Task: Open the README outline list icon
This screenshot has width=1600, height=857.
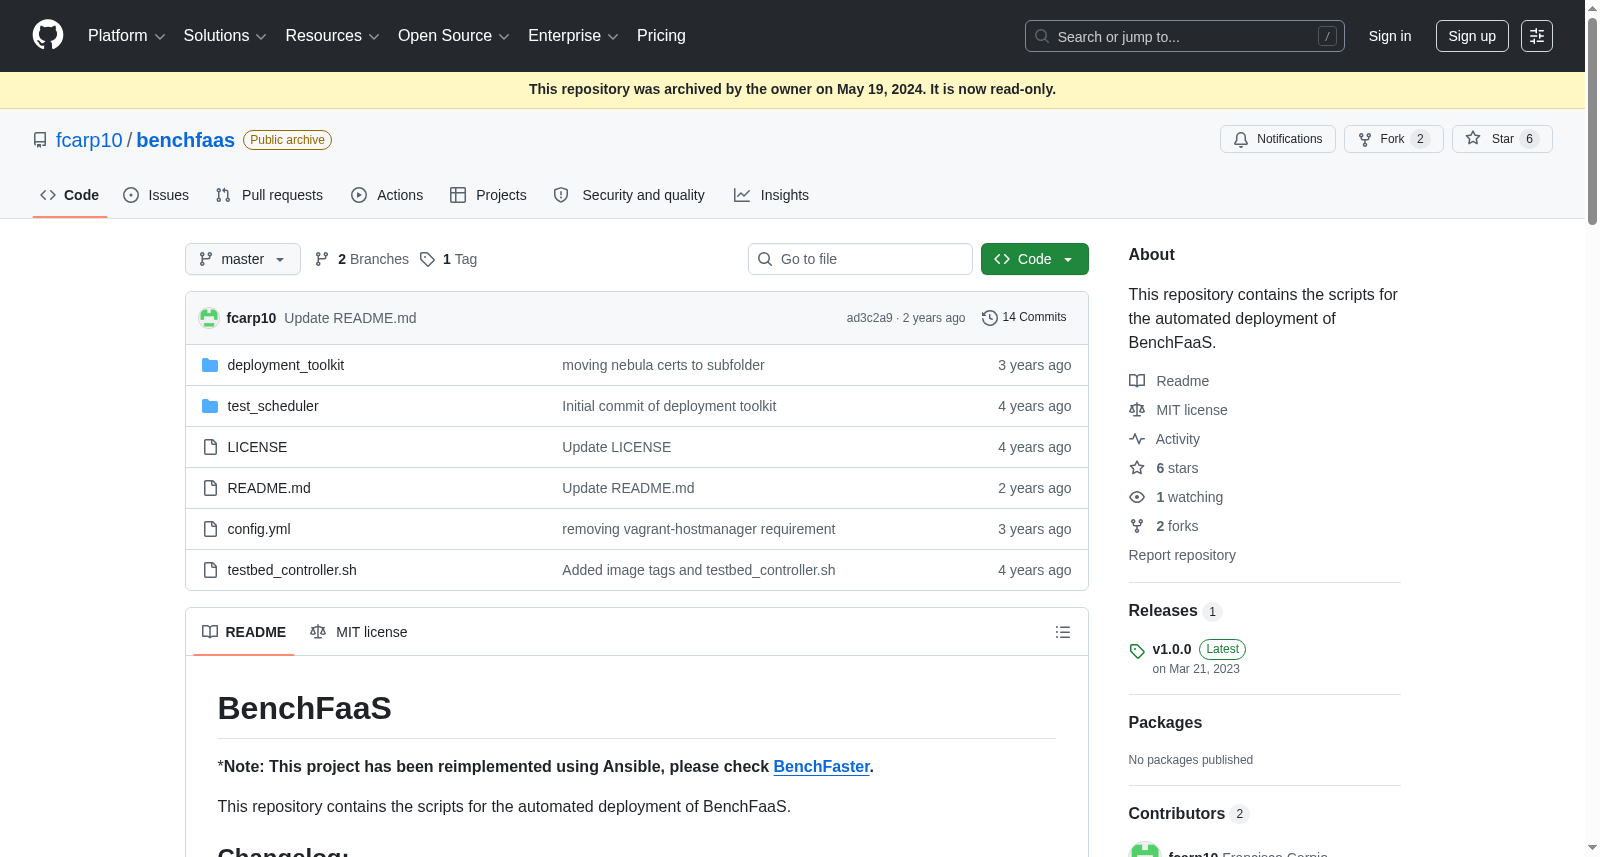Action: pos(1063,632)
